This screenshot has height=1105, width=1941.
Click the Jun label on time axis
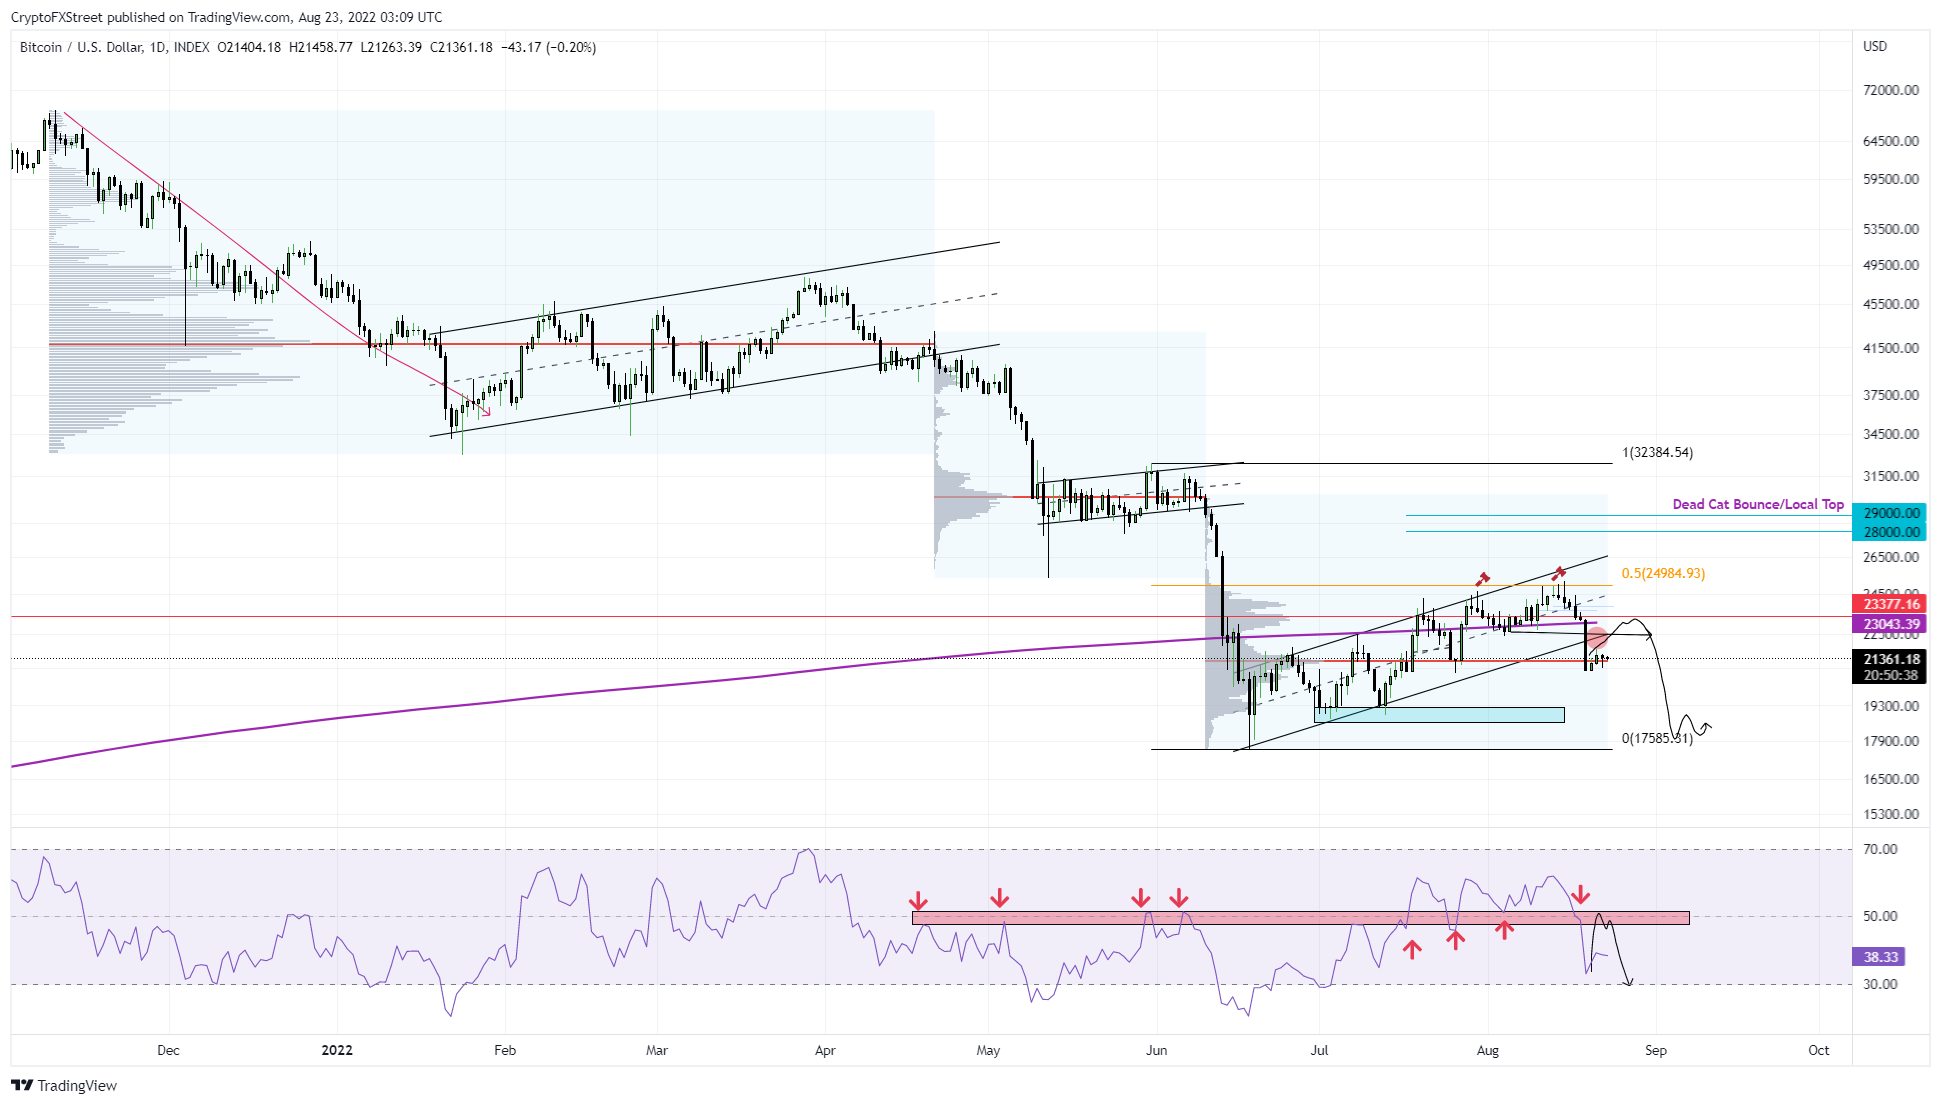(x=1156, y=1050)
